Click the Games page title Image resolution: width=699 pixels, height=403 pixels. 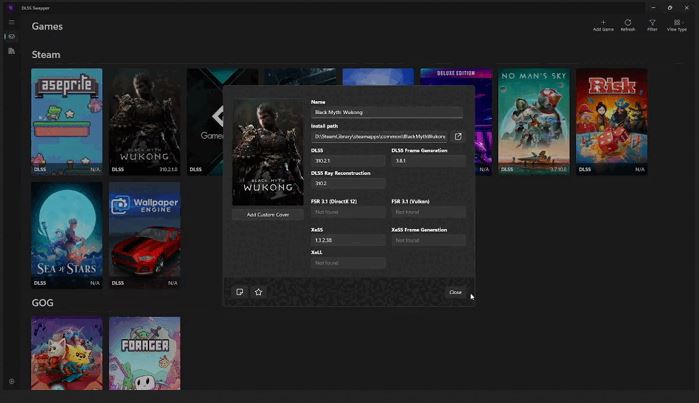click(47, 26)
